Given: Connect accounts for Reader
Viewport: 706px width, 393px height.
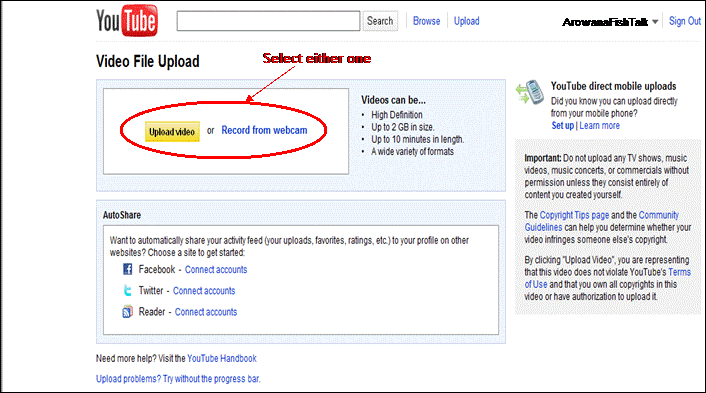Looking at the screenshot, I should (206, 312).
